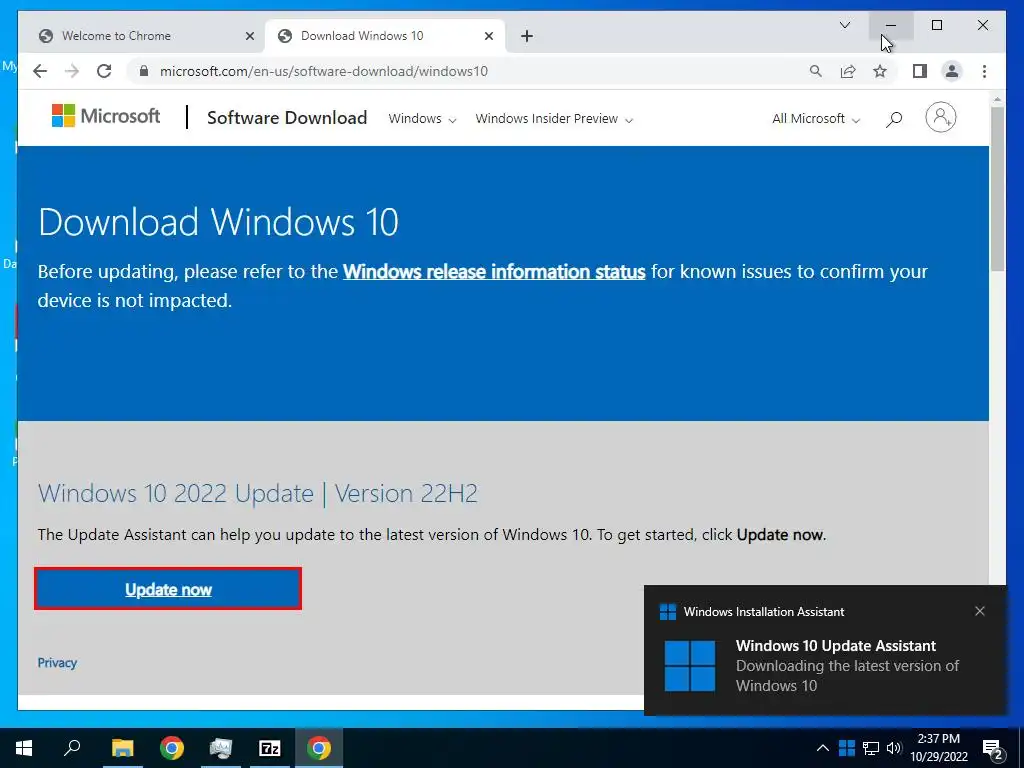Open Windows release information status link

494,271
